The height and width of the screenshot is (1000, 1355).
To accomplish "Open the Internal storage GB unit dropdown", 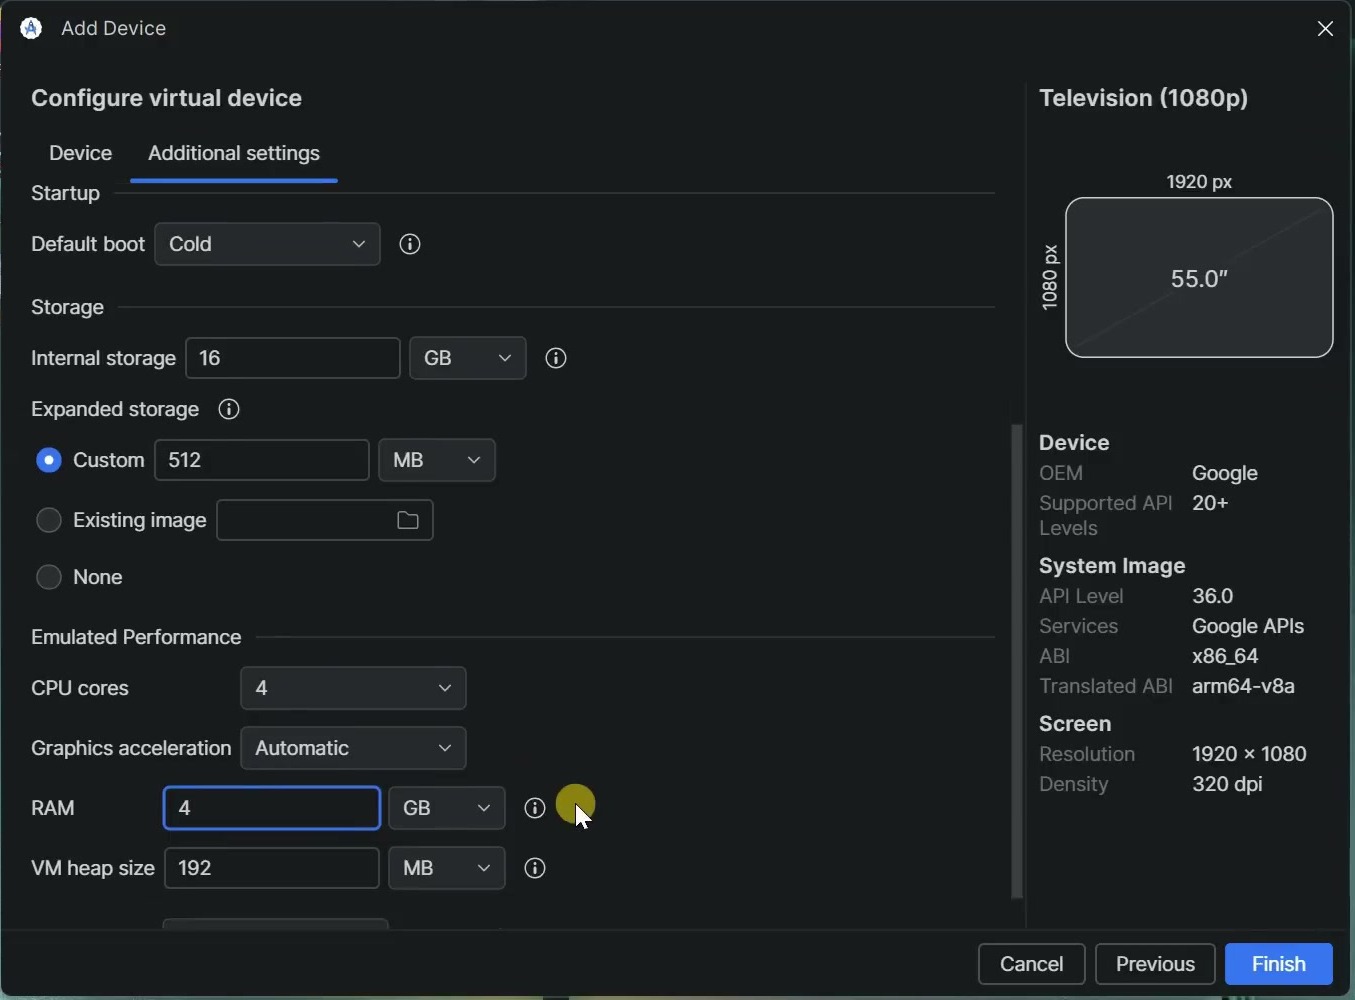I will pyautogui.click(x=468, y=359).
